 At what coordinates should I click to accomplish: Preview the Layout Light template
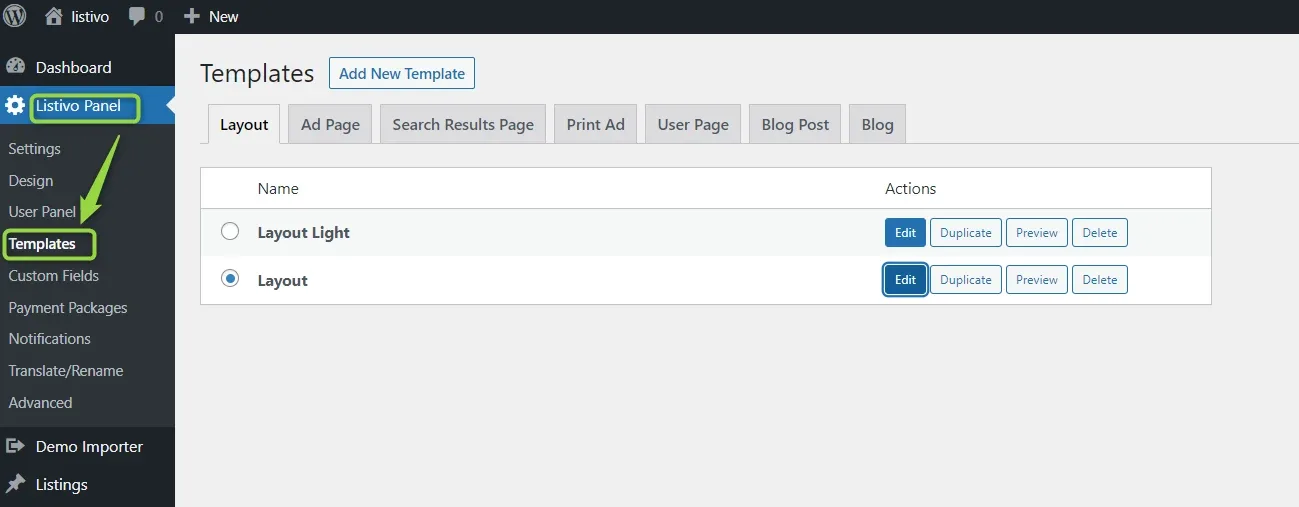tap(1037, 232)
